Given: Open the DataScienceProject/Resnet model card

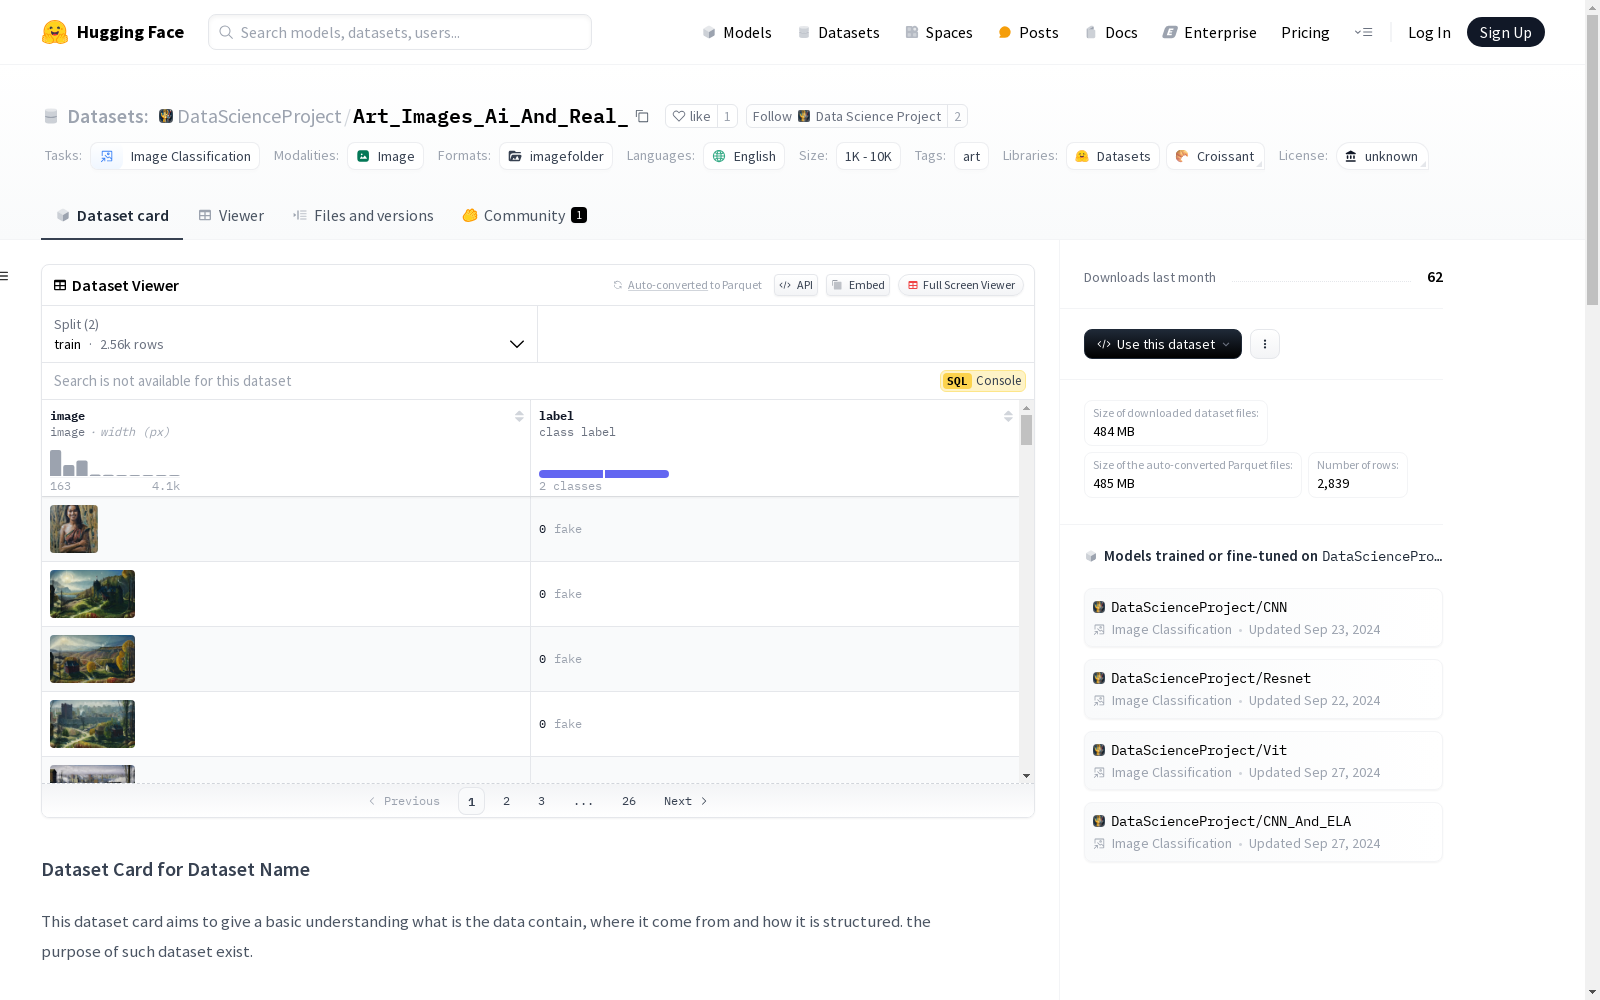Looking at the screenshot, I should (1263, 689).
